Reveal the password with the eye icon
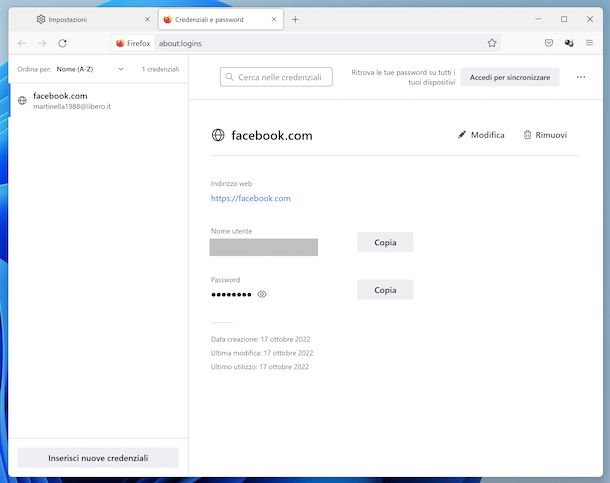The image size is (610, 483). coord(262,294)
